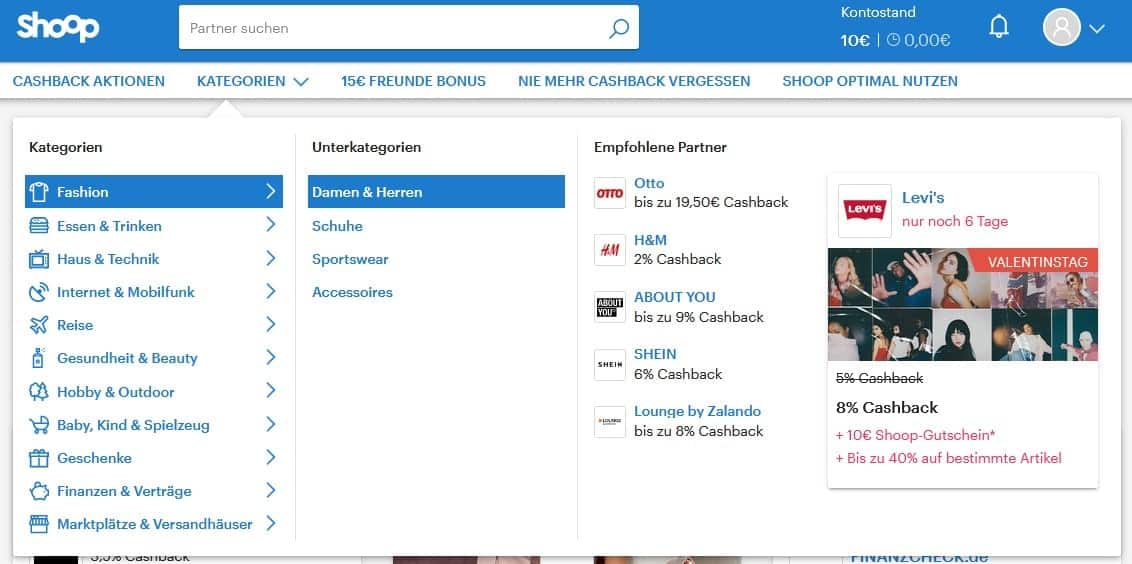Screen dimensions: 1132x564
Task: Select the Reise category label
Action: [75, 325]
